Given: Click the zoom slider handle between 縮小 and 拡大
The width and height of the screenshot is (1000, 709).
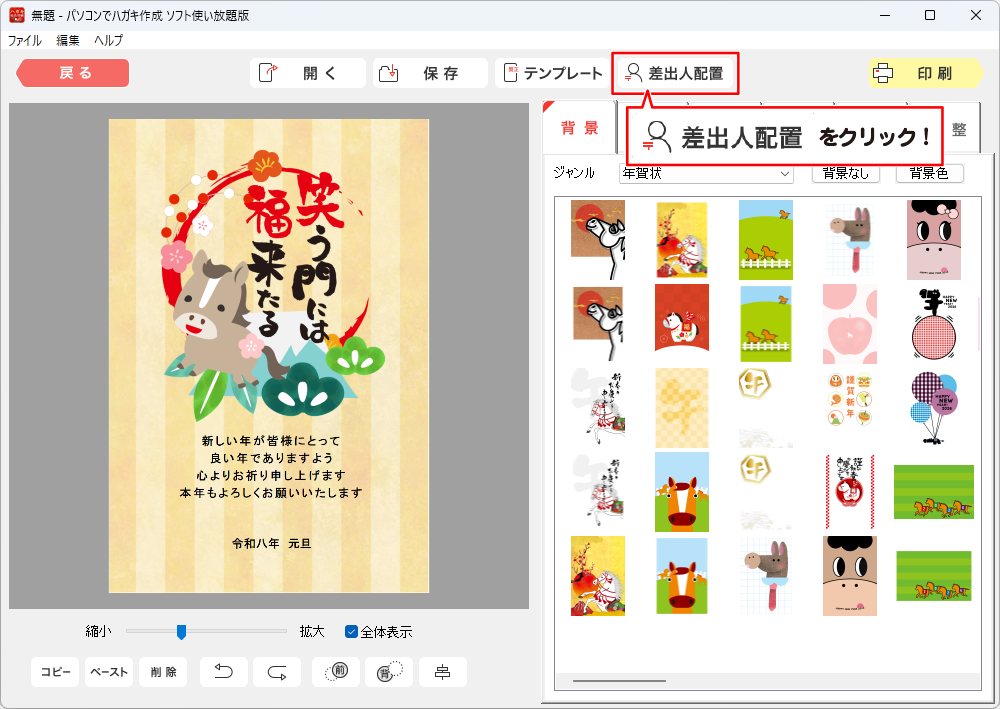Looking at the screenshot, I should pyautogui.click(x=181, y=631).
